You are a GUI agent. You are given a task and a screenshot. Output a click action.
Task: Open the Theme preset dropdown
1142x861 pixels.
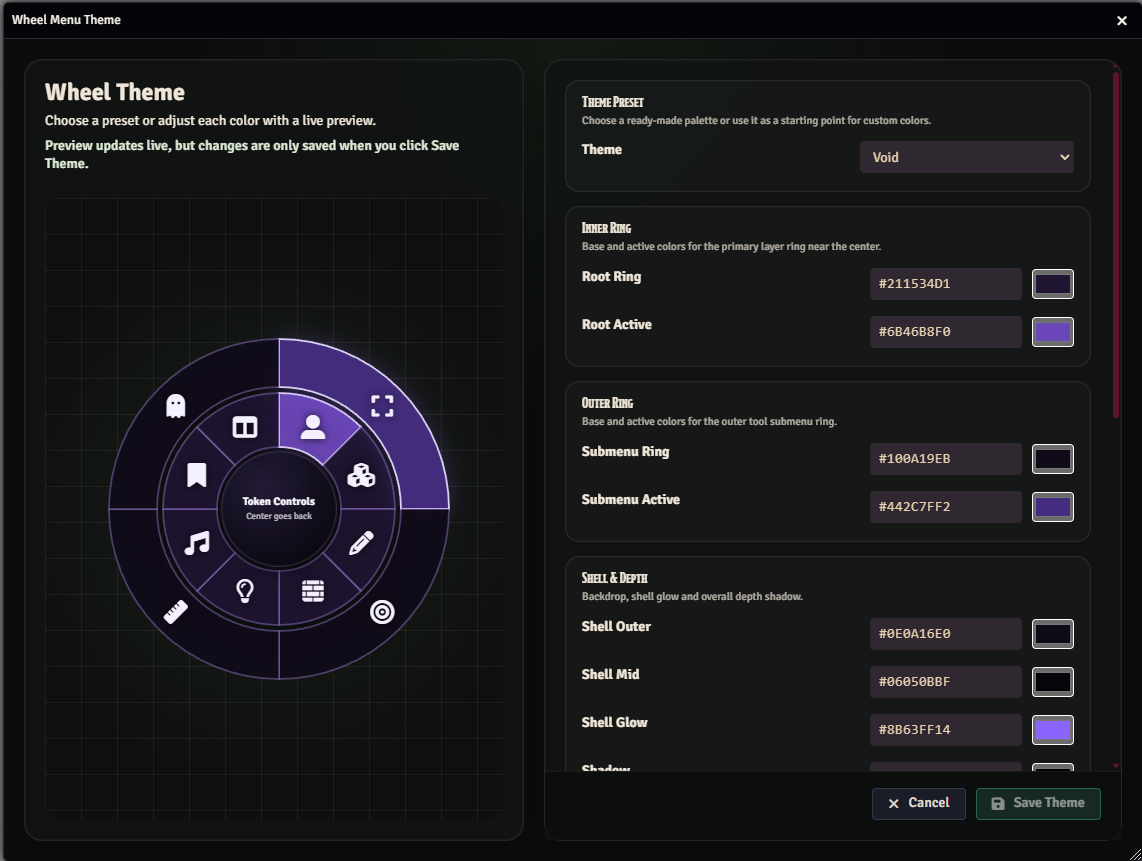coord(966,157)
